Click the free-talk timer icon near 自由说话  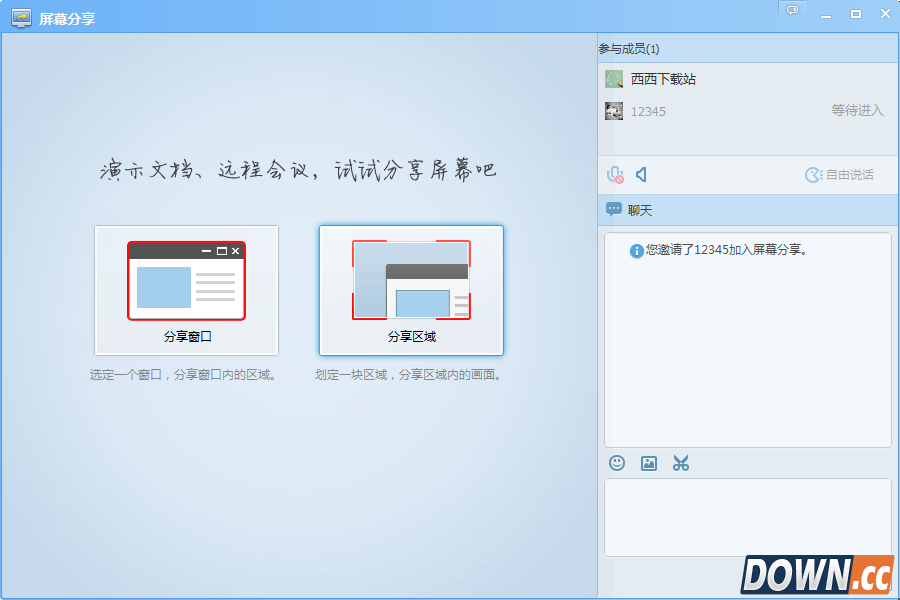(812, 174)
